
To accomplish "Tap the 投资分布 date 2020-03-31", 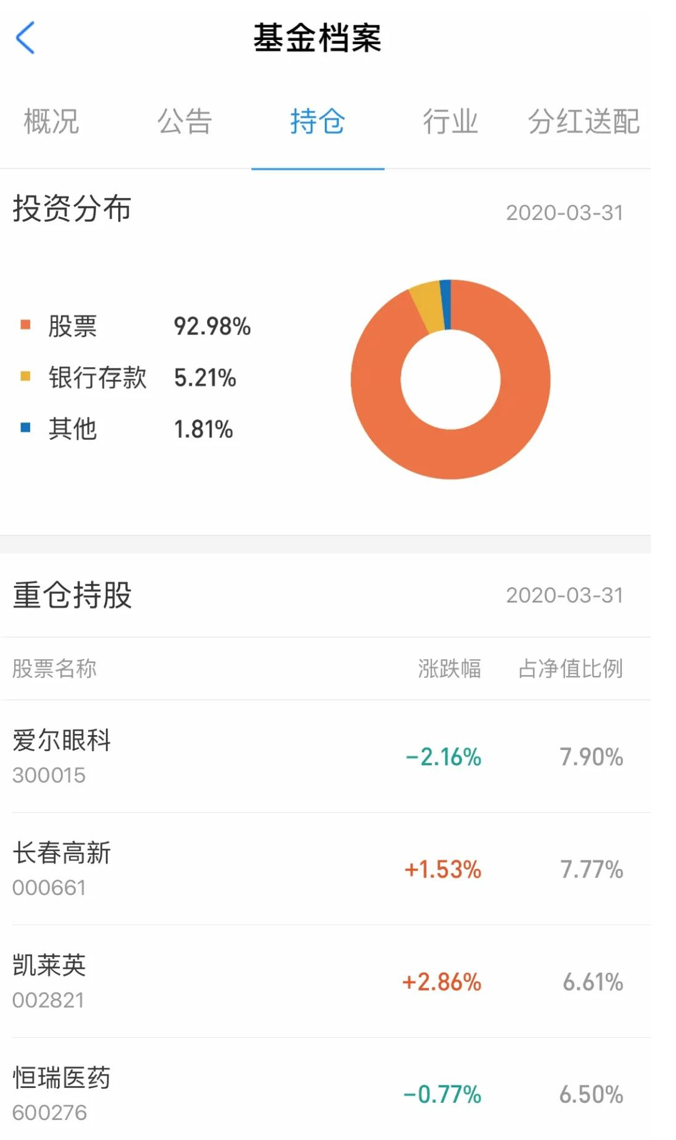I will coord(565,212).
